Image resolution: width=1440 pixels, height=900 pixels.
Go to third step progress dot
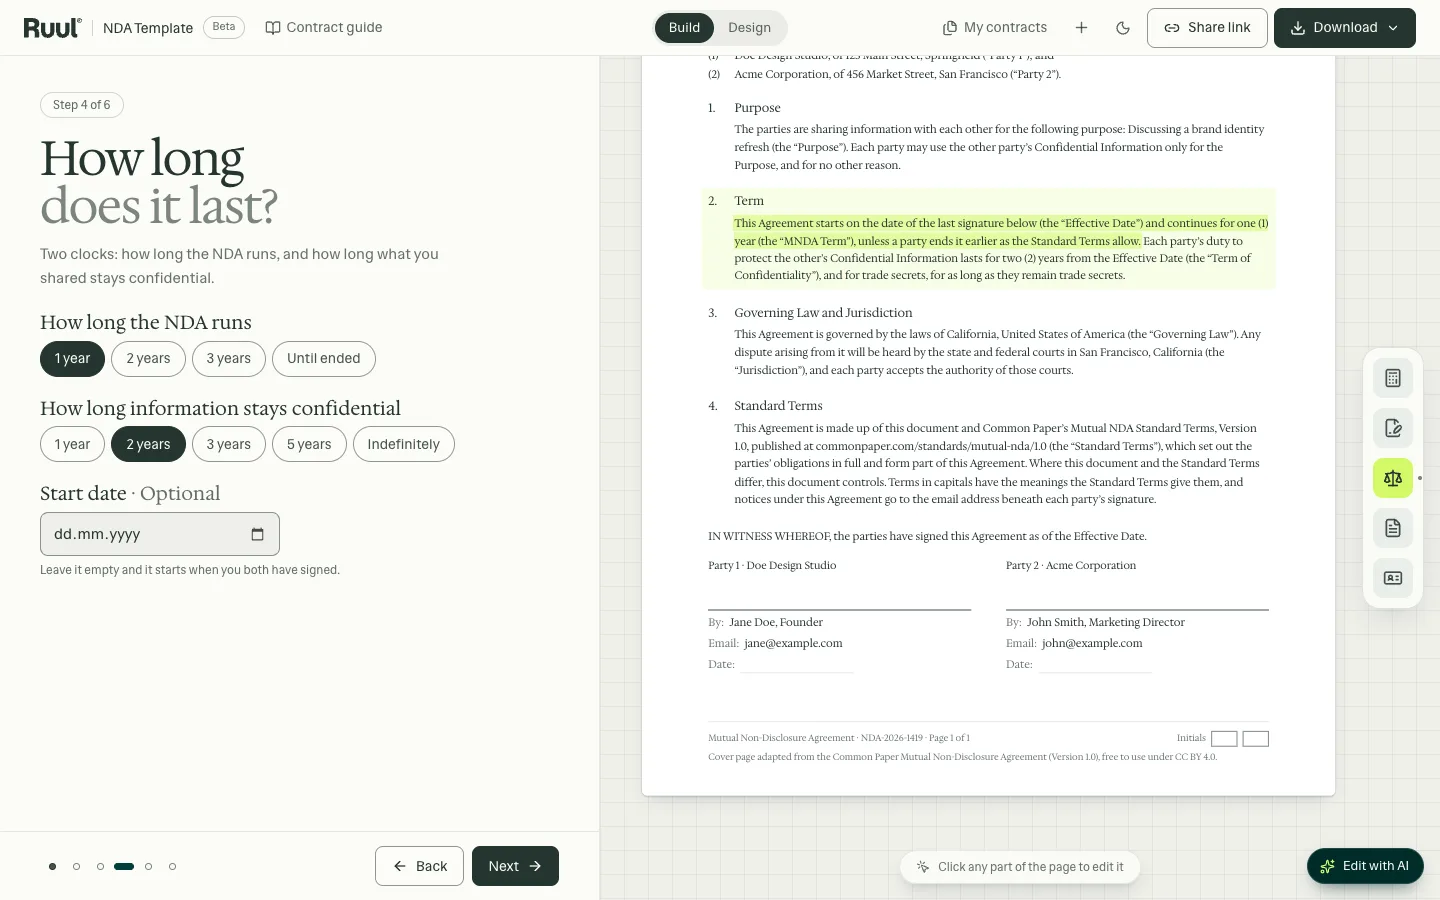(100, 867)
